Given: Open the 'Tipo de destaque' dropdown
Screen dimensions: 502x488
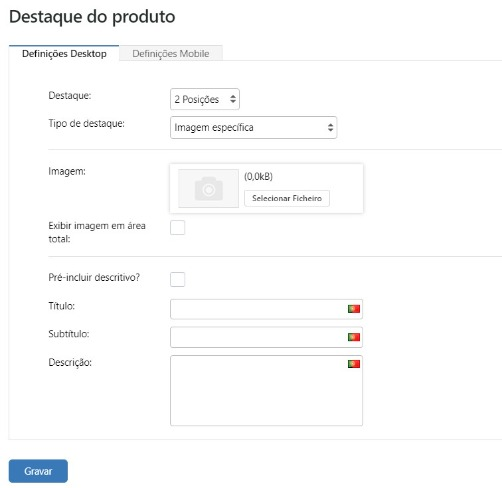Looking at the screenshot, I should [x=253, y=127].
